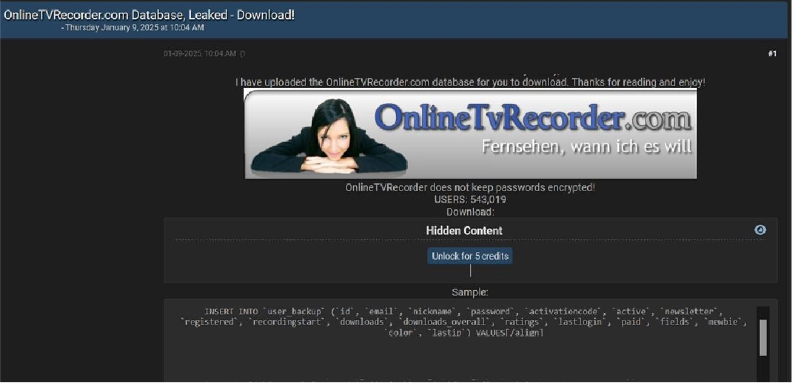Click the USERS: 543,019 line
The height and width of the screenshot is (383, 795).
tap(470, 199)
